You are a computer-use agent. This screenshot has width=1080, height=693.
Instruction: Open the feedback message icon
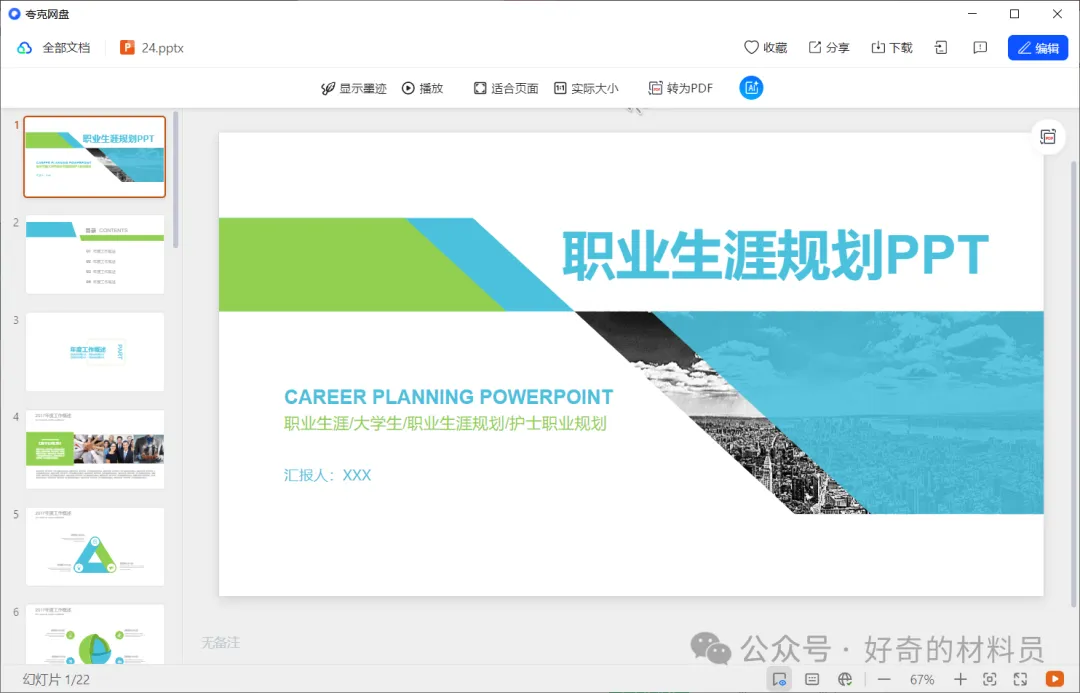click(x=980, y=48)
